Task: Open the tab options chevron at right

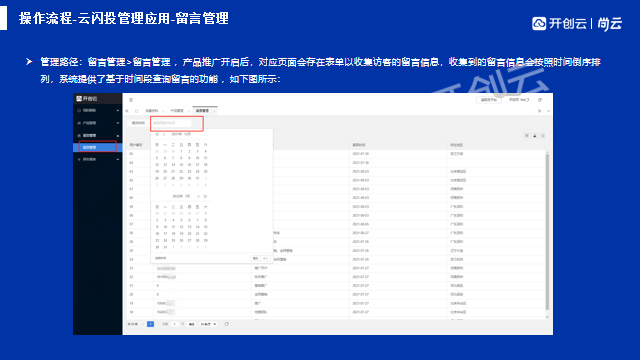Action: (x=548, y=111)
